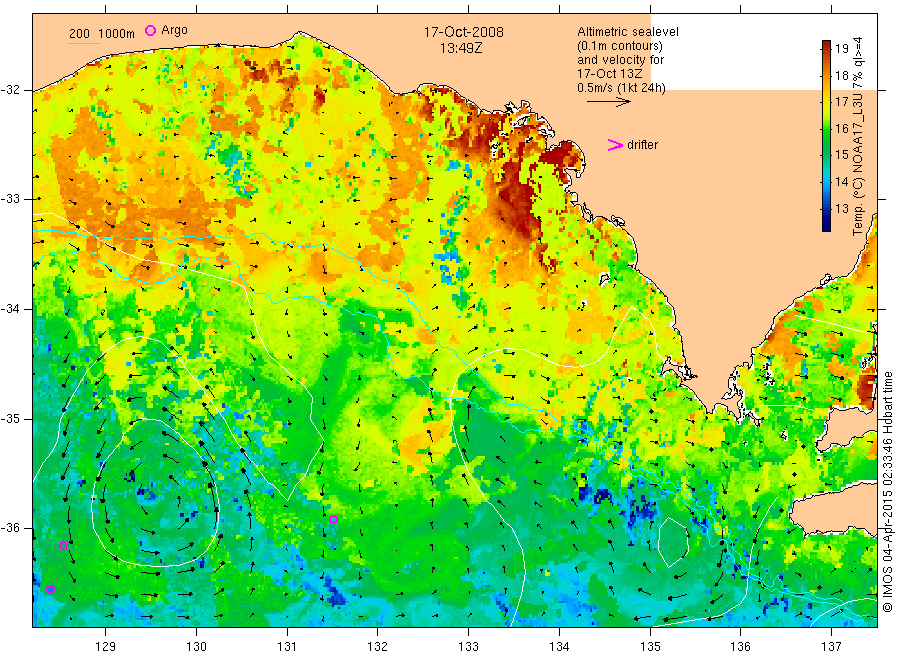Click the Argo float marker near 131.5, -36
This screenshot has height=660, width=900.
[x=333, y=520]
